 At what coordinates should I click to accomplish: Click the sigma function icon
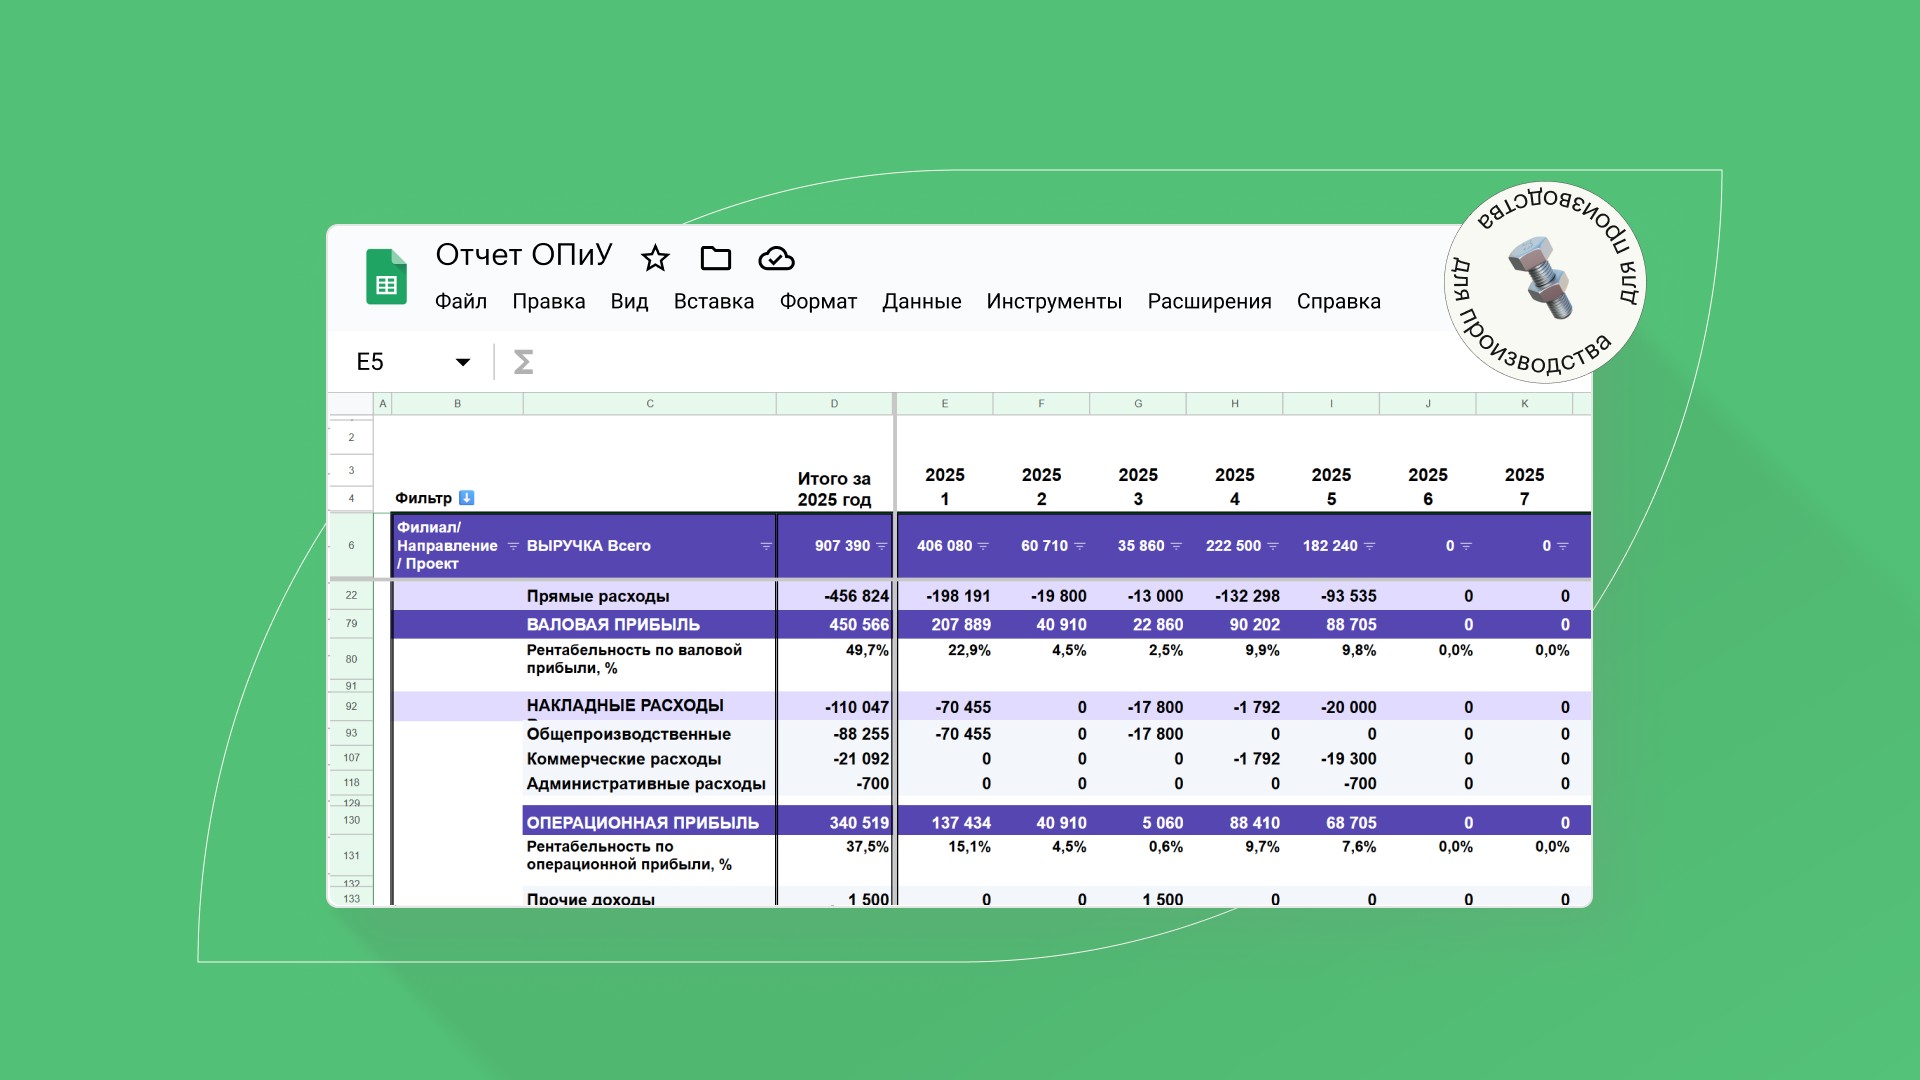(523, 361)
